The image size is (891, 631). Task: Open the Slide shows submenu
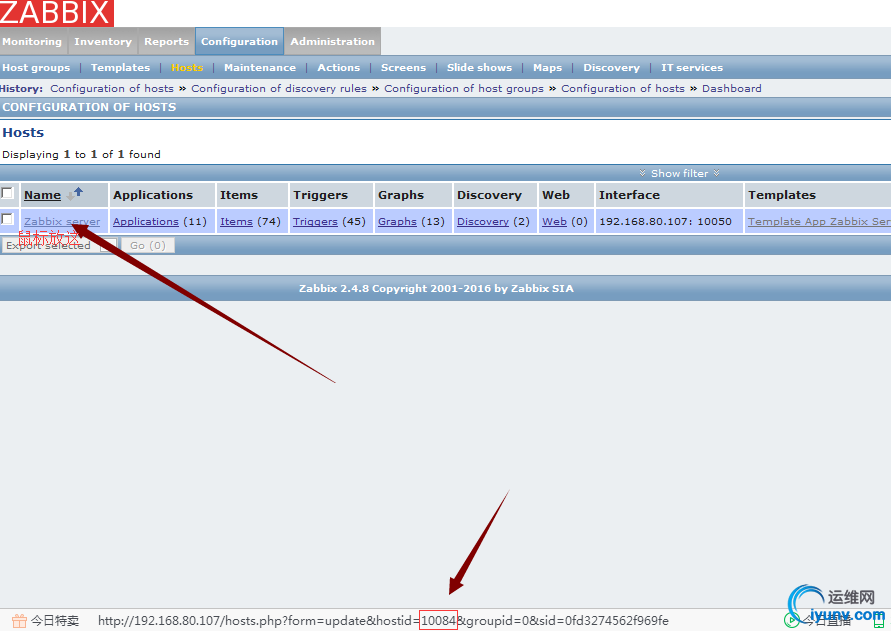point(479,68)
